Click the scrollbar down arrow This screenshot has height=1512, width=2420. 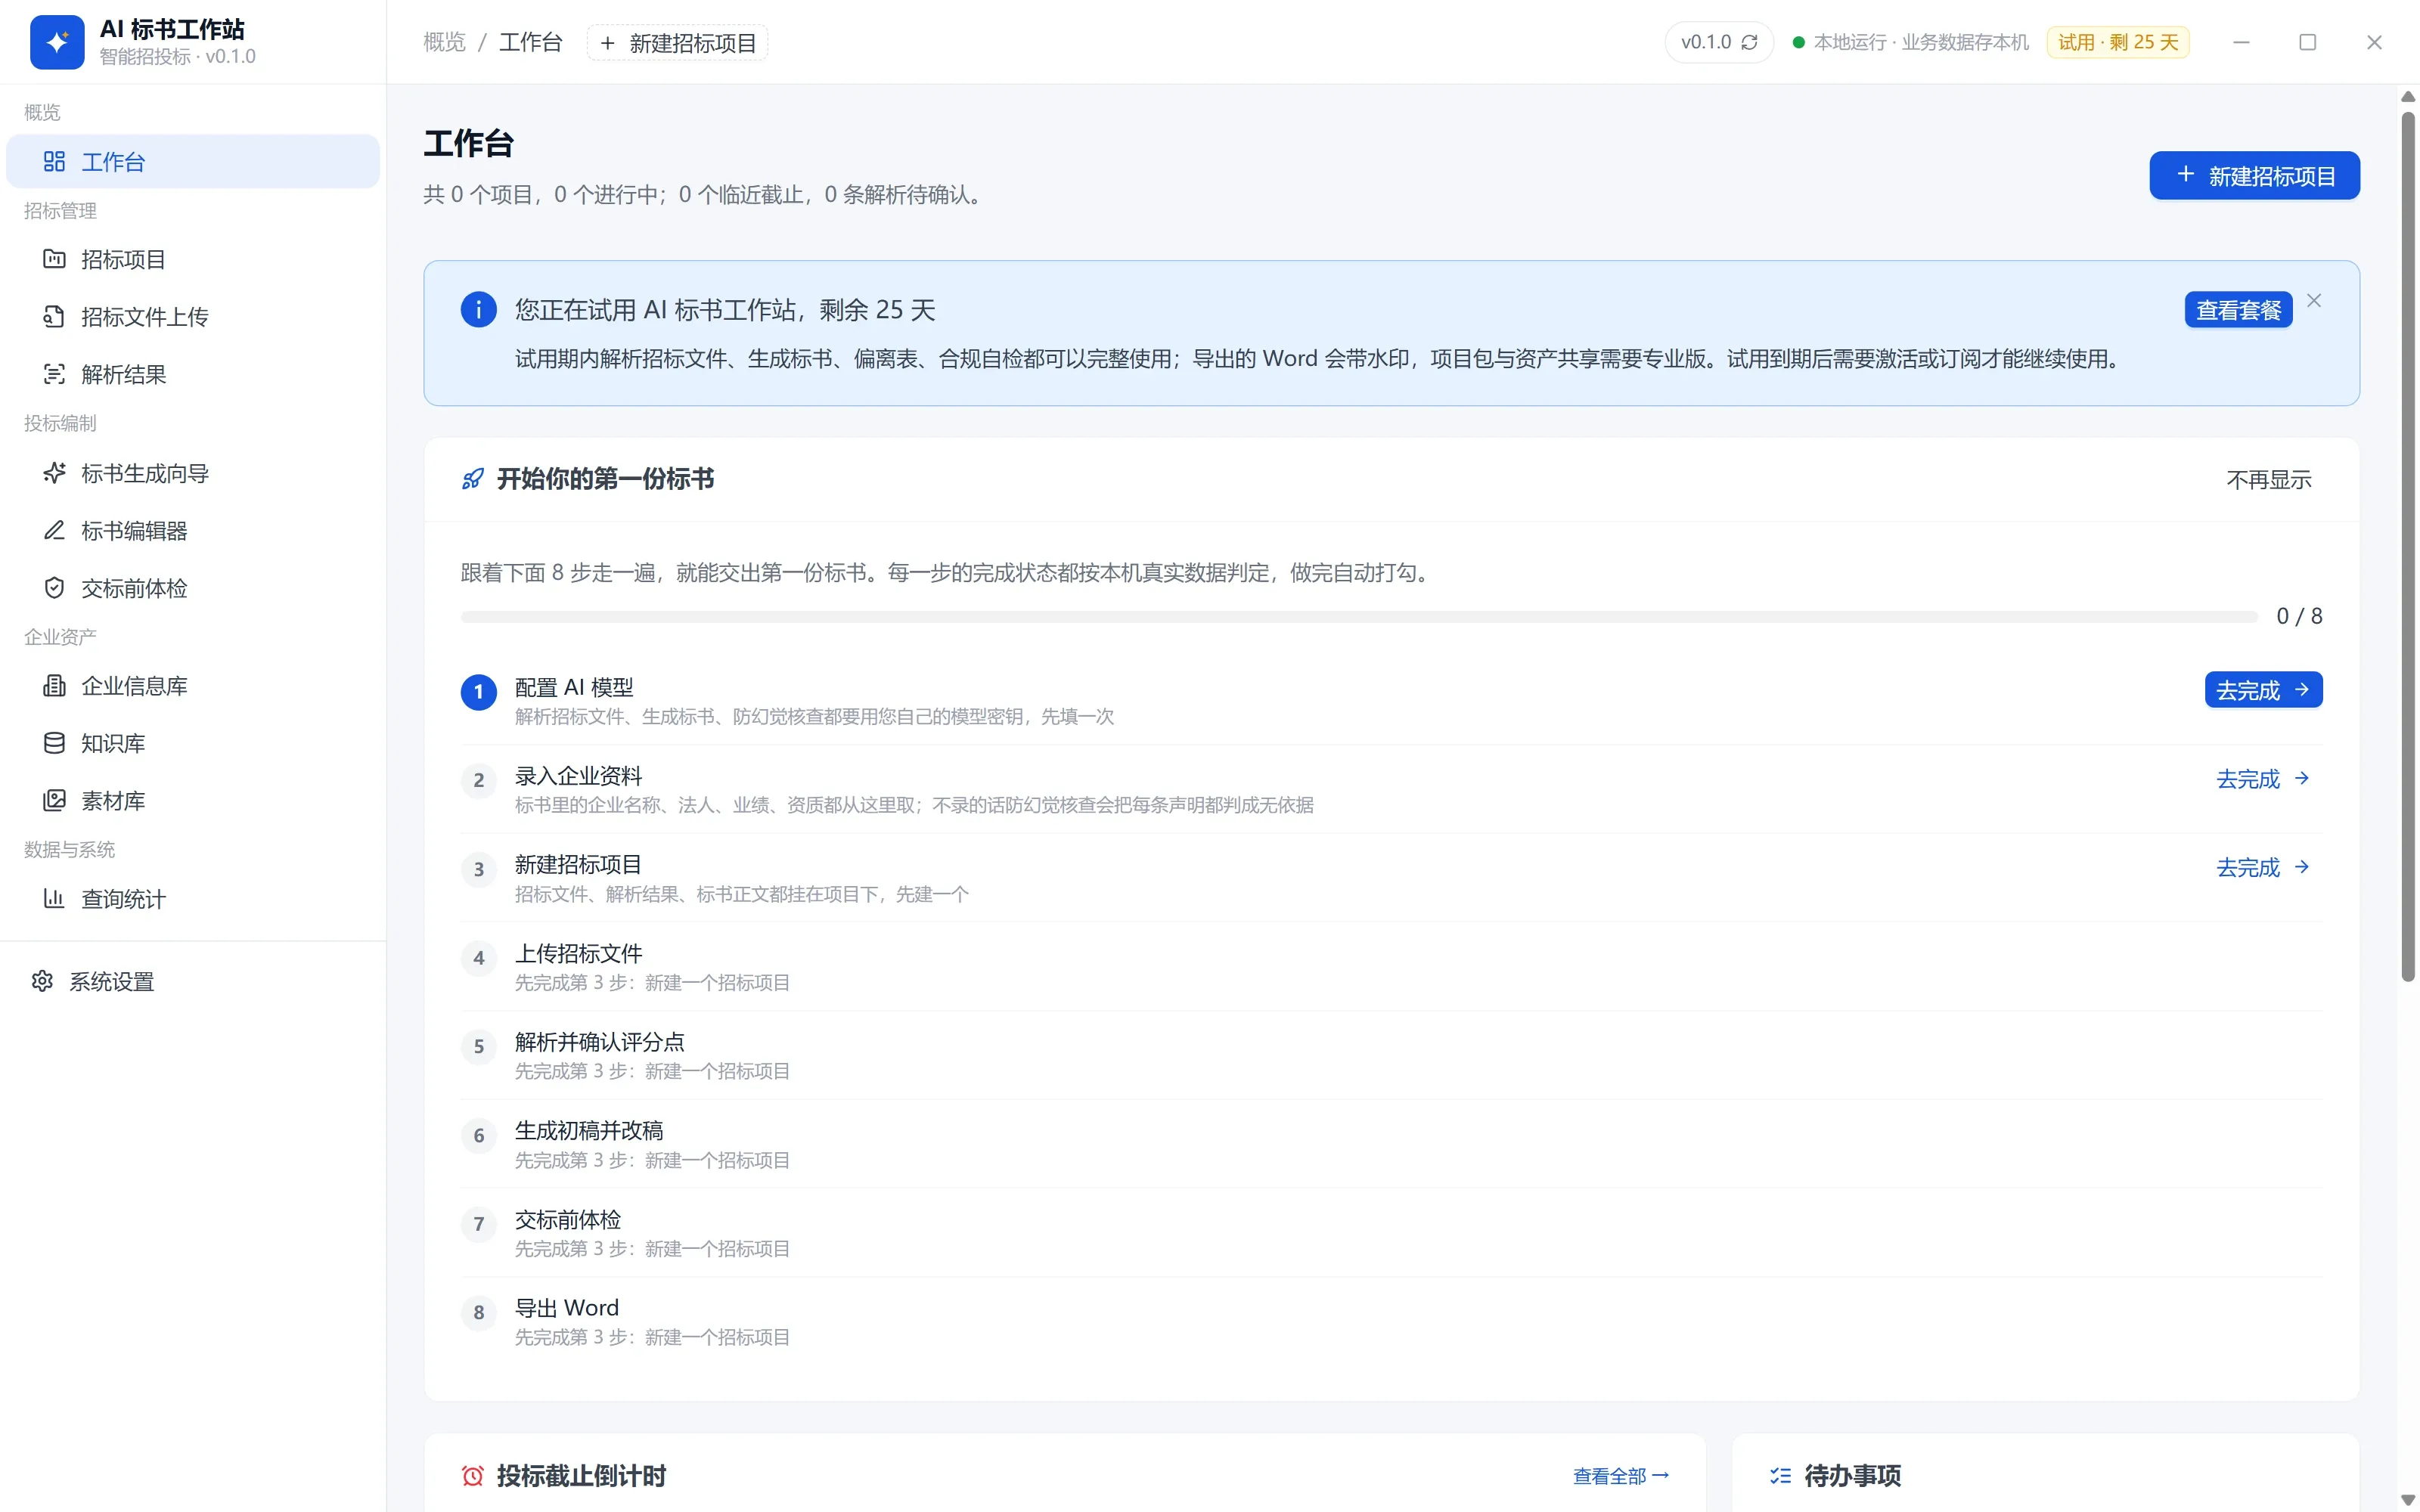pos(2408,1500)
